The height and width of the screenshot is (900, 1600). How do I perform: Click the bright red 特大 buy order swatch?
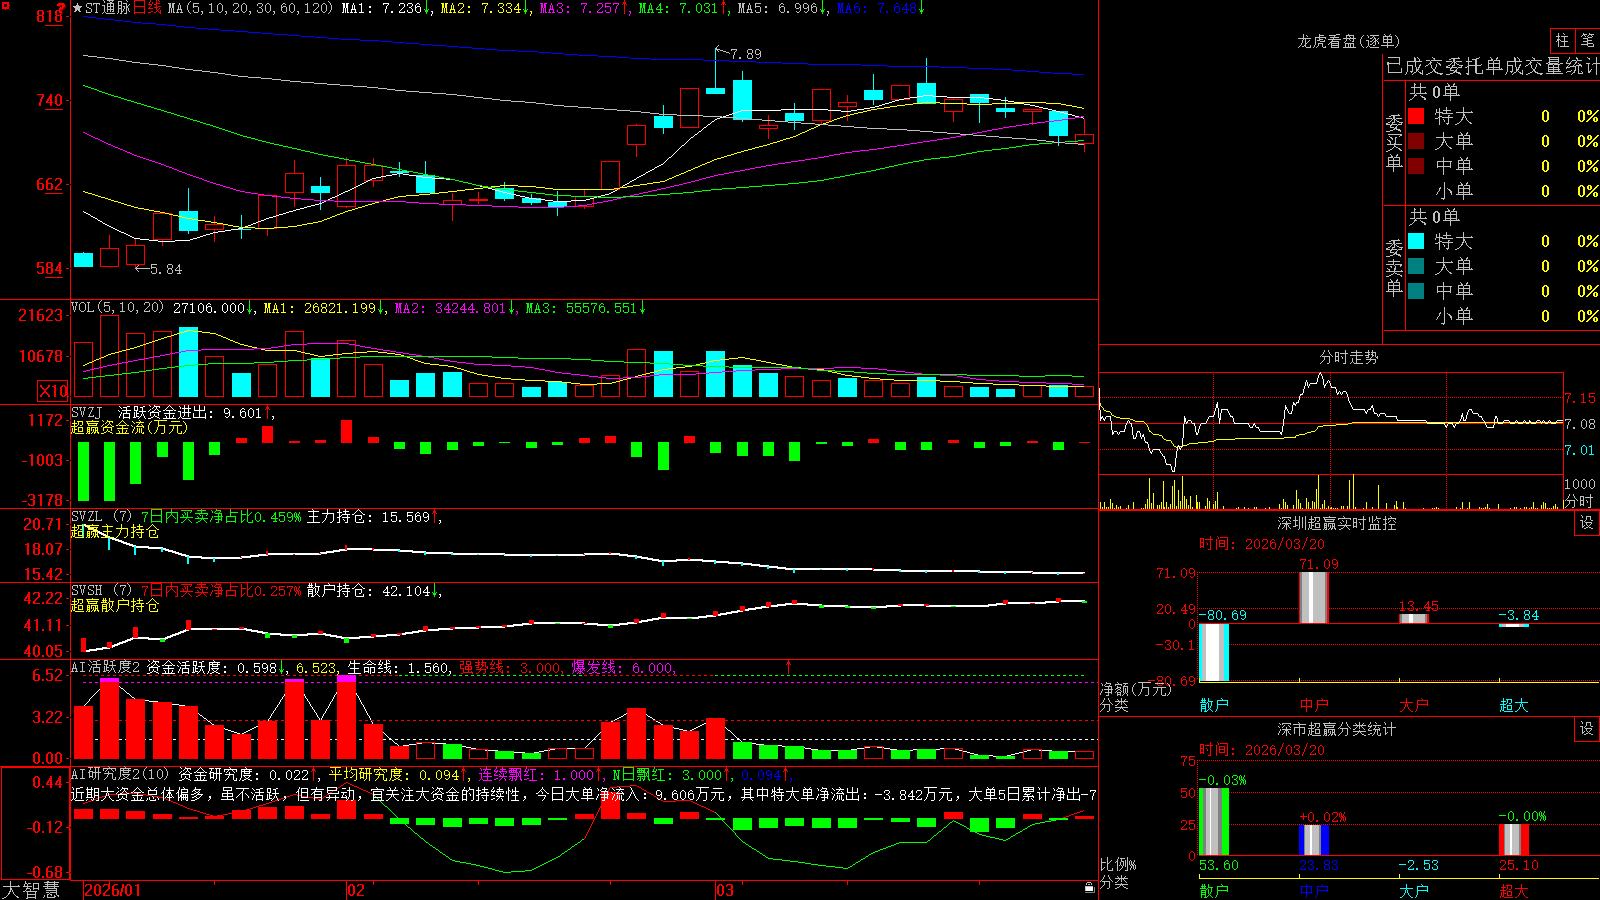[x=1416, y=116]
